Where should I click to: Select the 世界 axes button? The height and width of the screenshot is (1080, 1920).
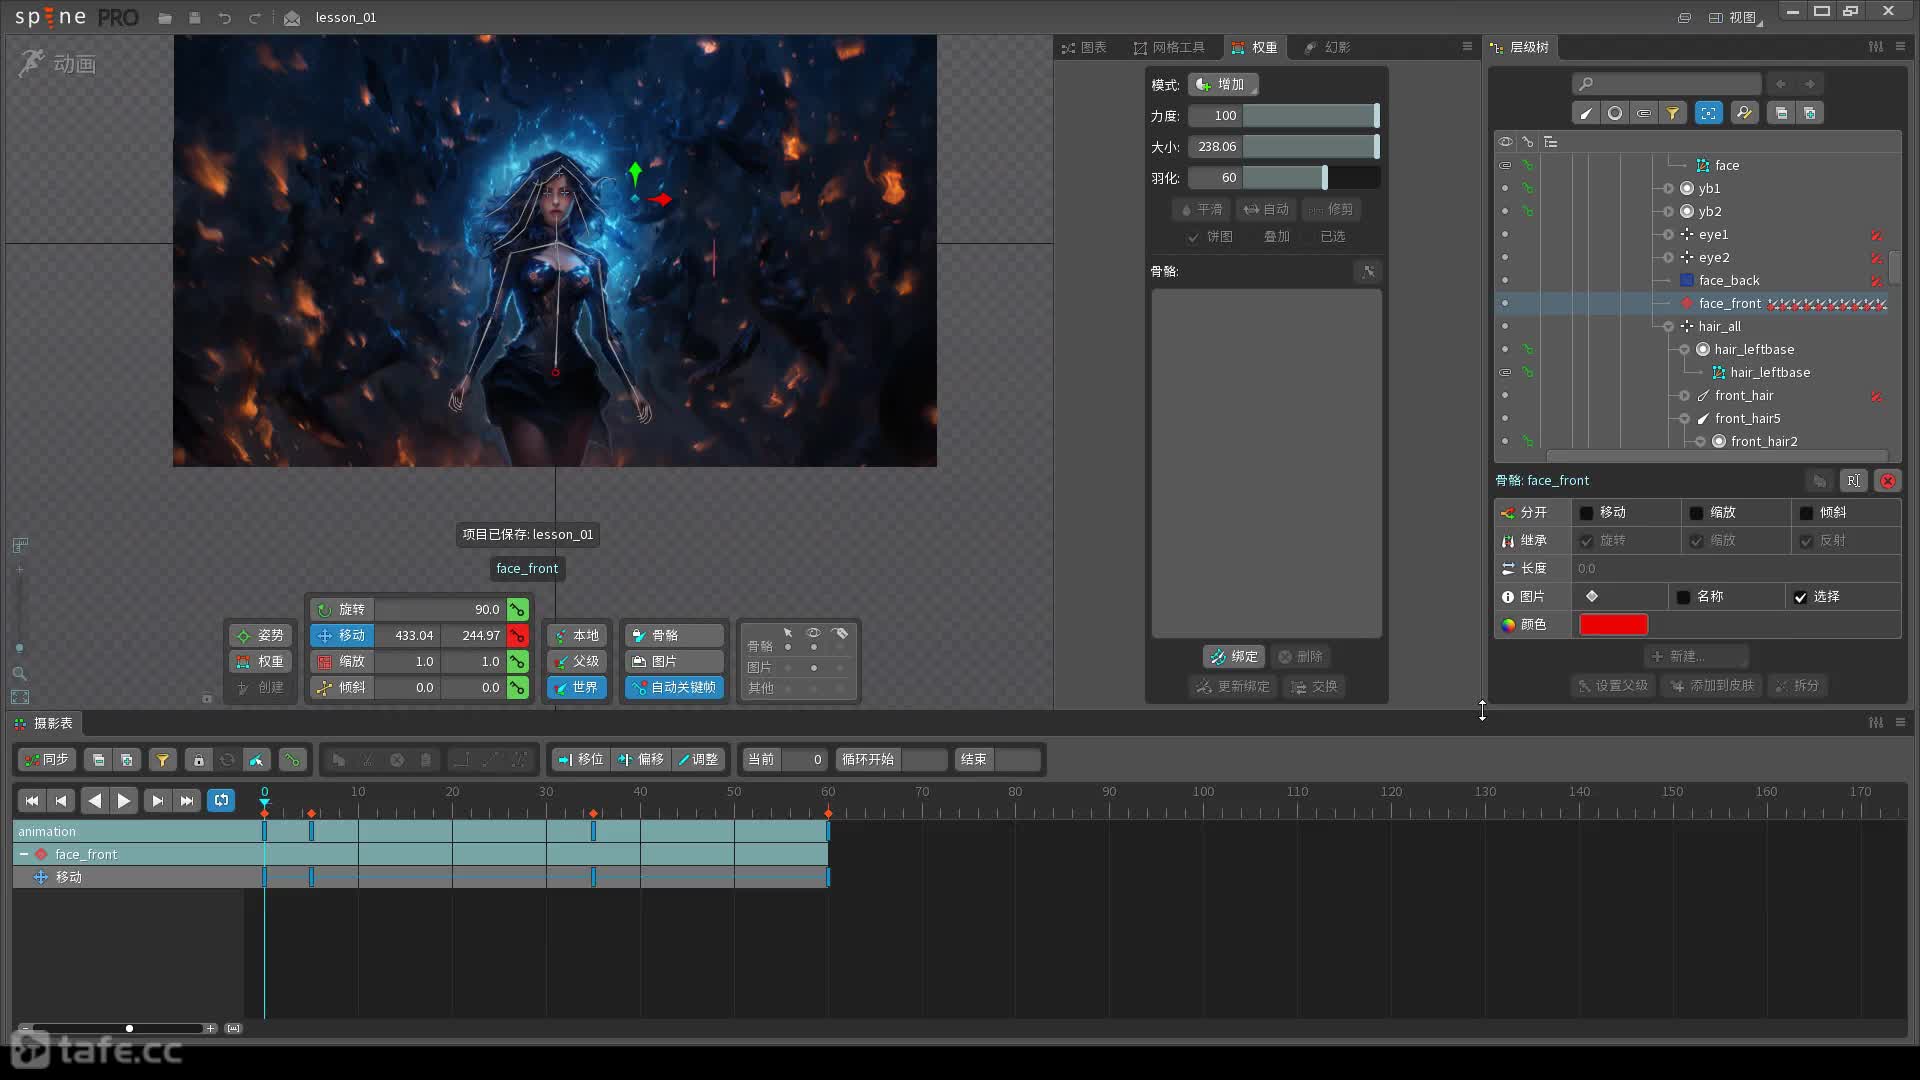577,687
